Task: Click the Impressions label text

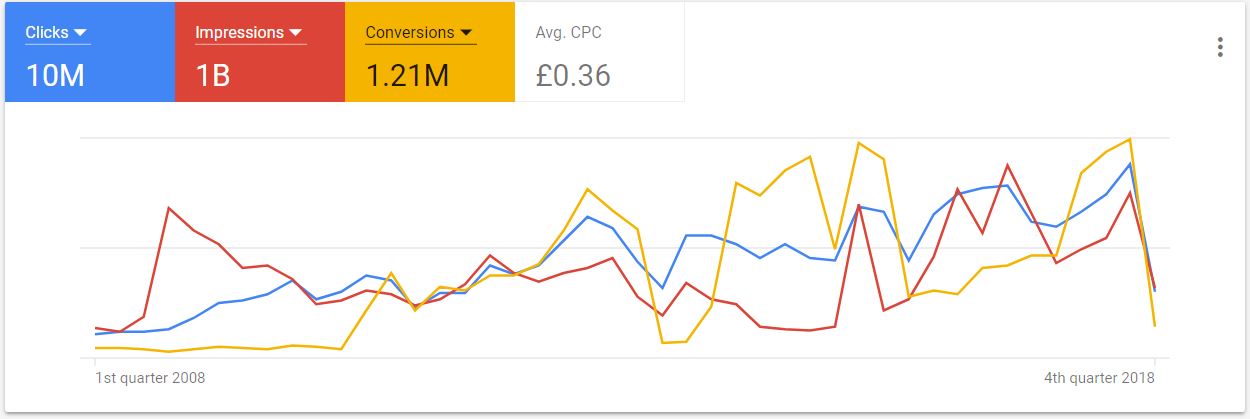Action: (239, 32)
